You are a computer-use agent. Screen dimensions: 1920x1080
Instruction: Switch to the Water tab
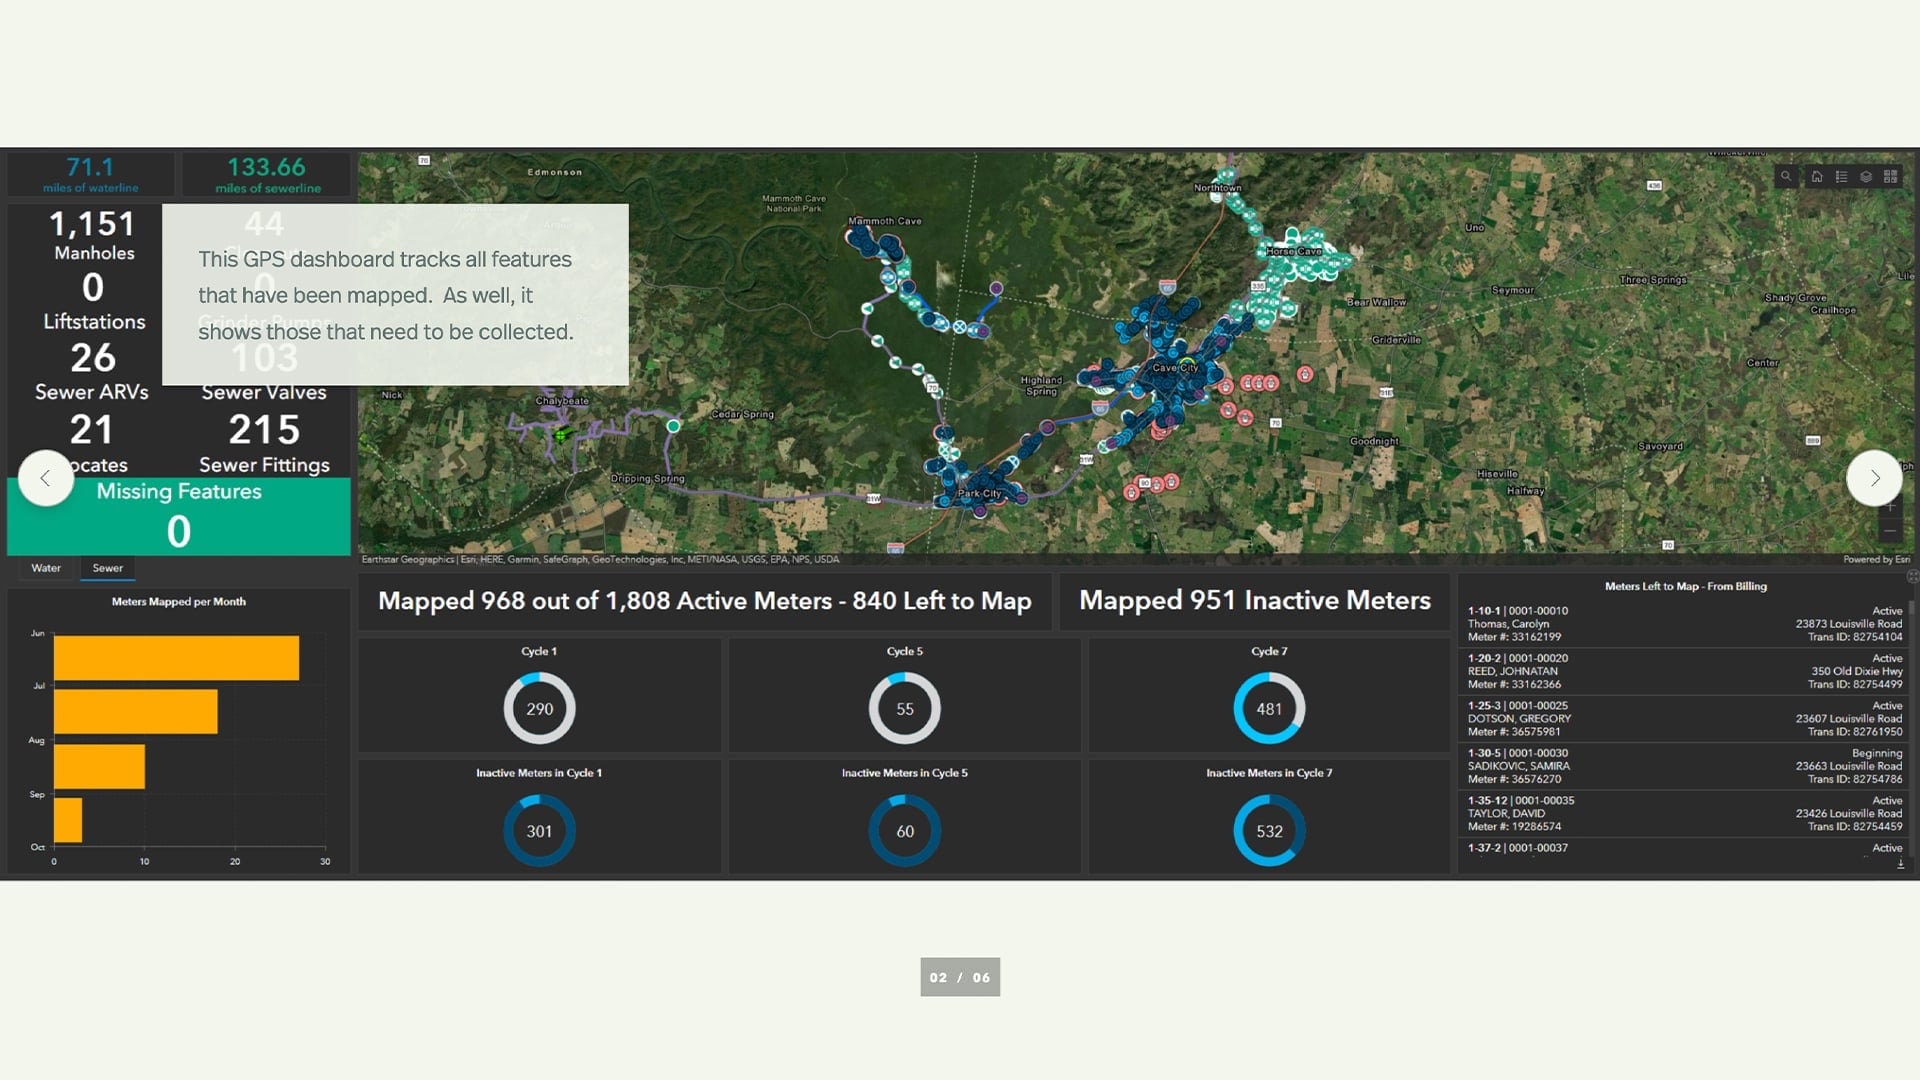(46, 568)
